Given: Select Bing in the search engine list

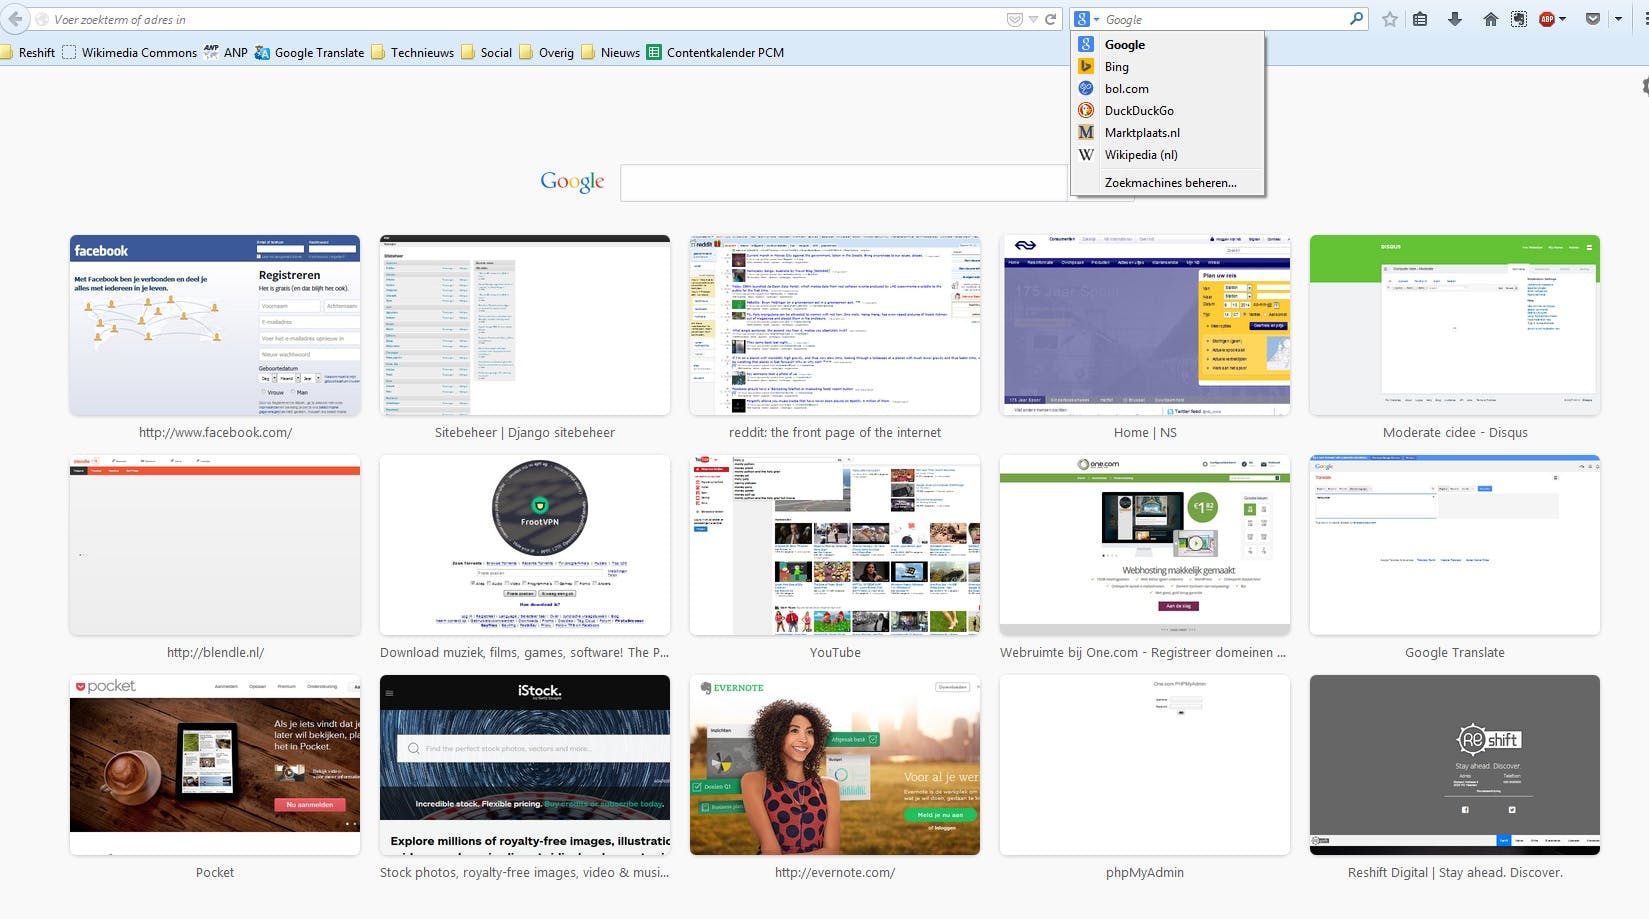Looking at the screenshot, I should [x=1167, y=67].
